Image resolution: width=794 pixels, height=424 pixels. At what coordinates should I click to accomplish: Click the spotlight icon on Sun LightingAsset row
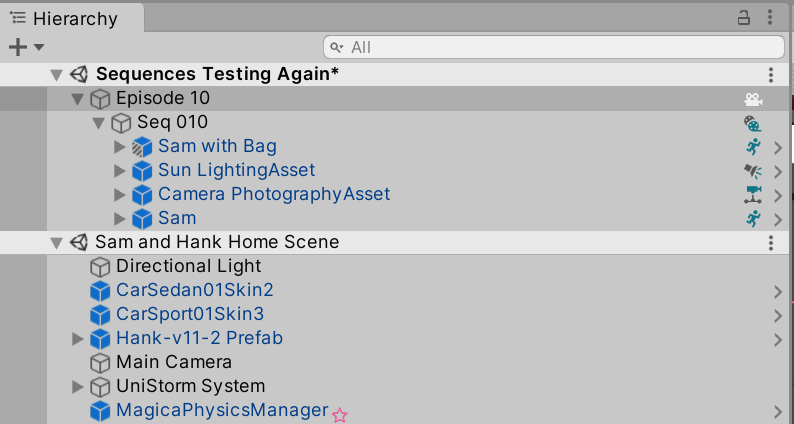(x=753, y=171)
